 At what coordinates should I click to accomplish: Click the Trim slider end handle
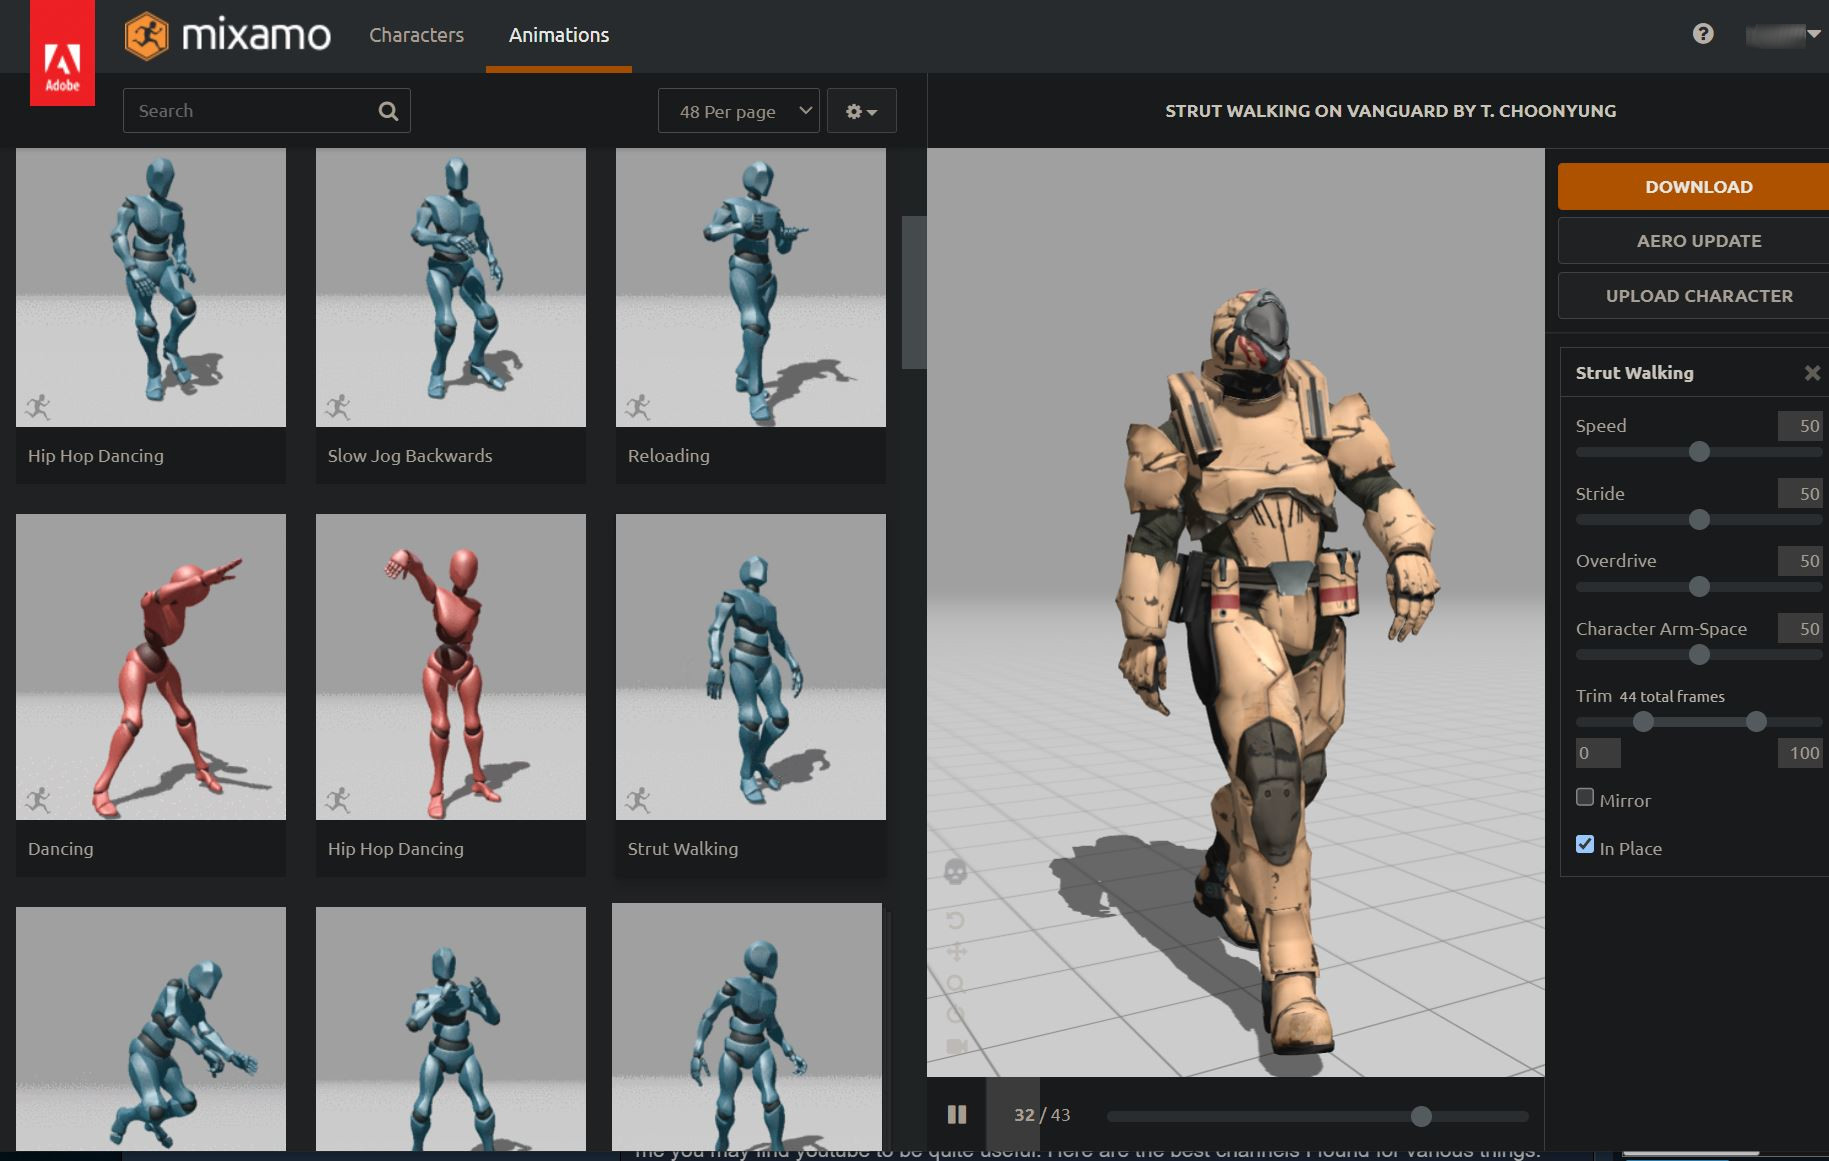(x=1756, y=722)
